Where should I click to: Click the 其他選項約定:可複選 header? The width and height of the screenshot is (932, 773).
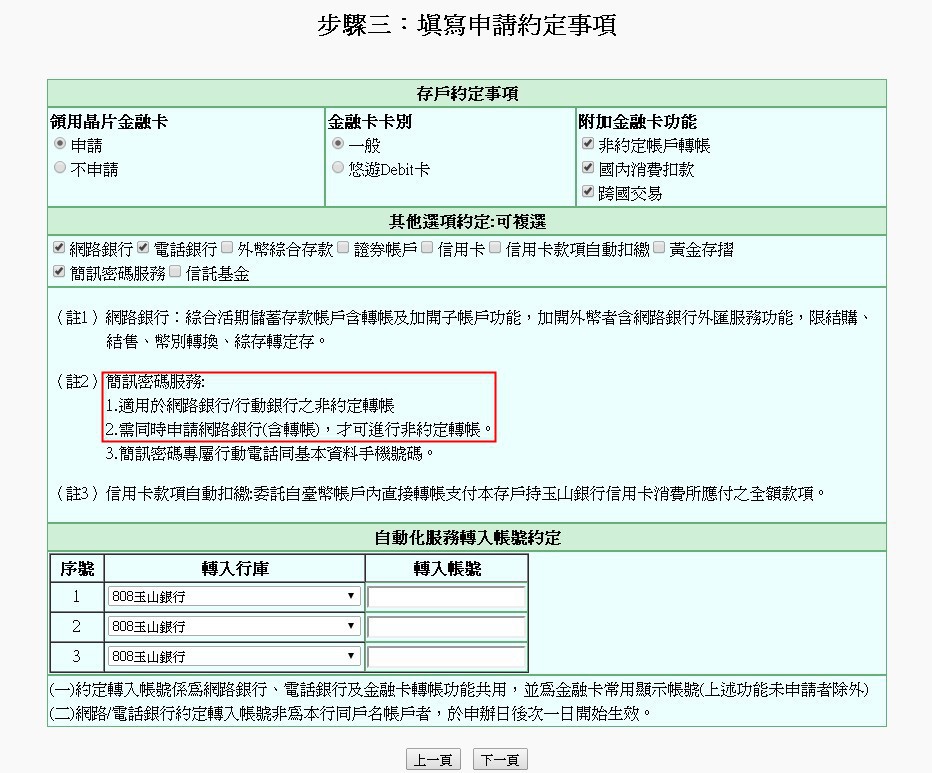(467, 222)
